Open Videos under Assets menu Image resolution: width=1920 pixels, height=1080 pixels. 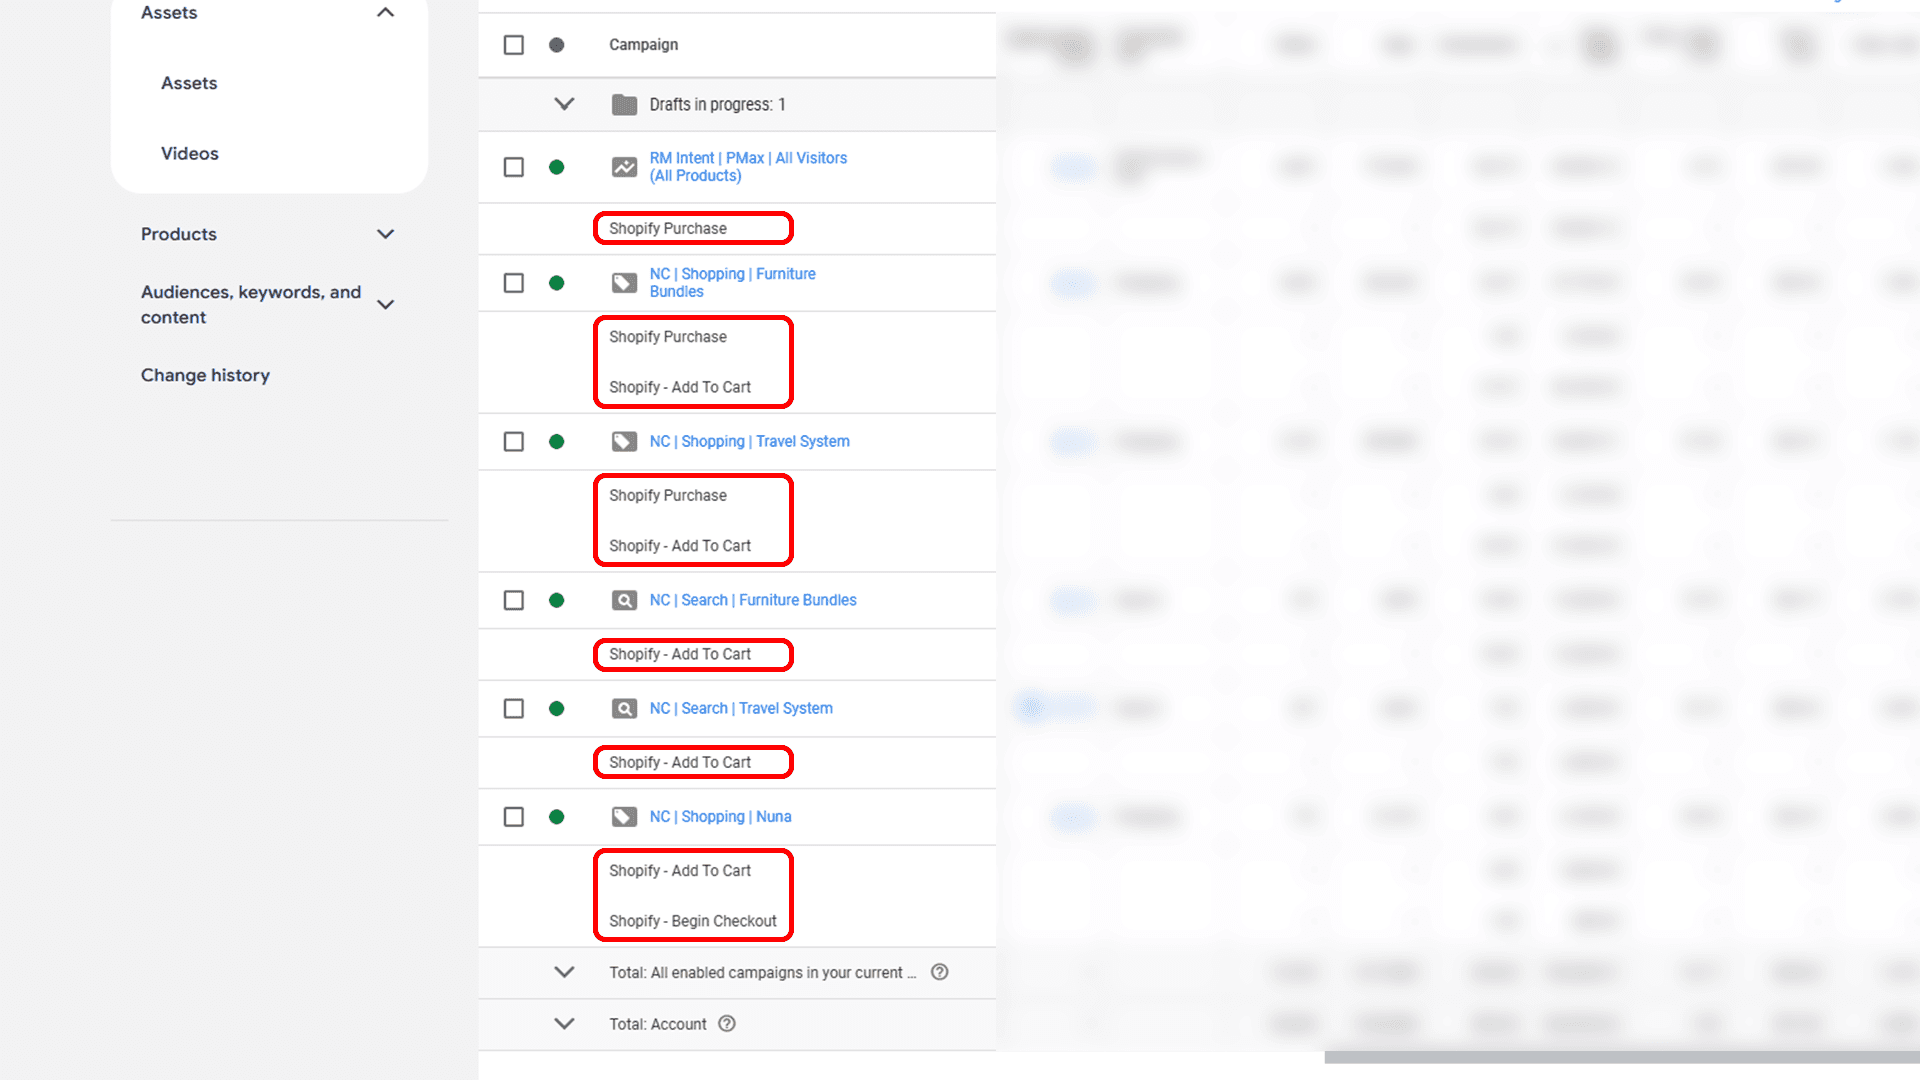tap(189, 153)
